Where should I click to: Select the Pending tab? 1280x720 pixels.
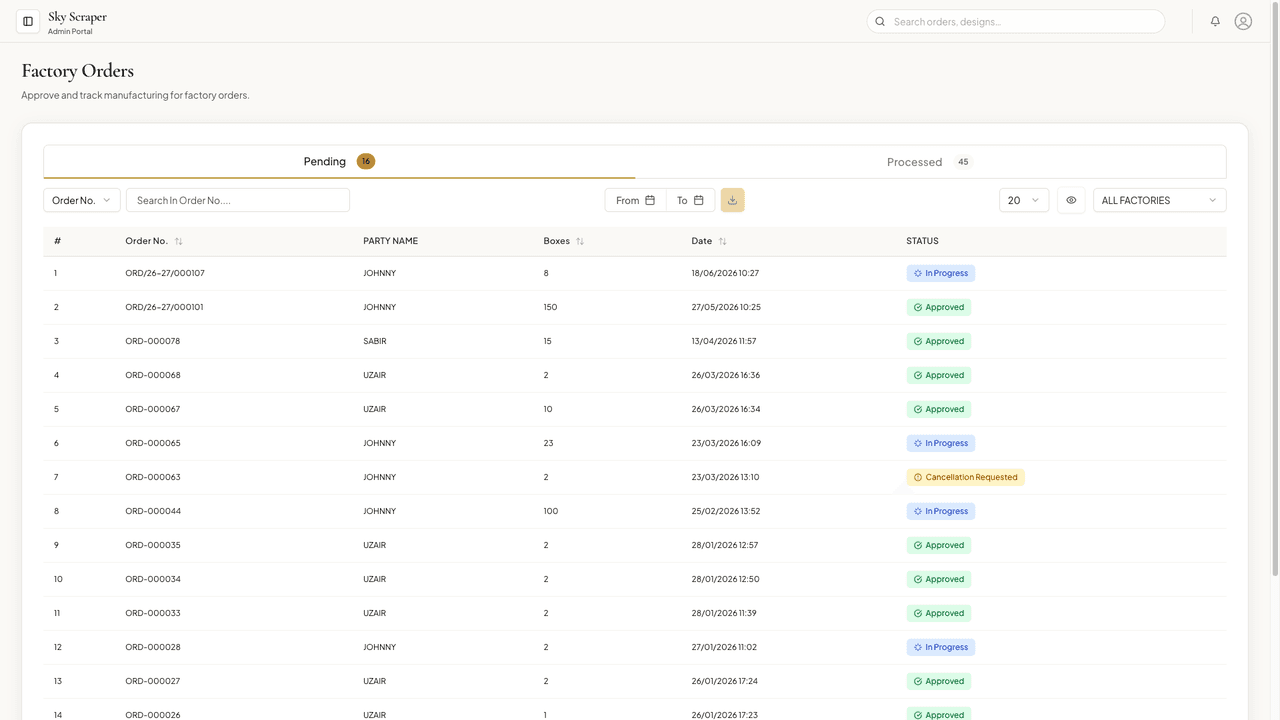[340, 162]
